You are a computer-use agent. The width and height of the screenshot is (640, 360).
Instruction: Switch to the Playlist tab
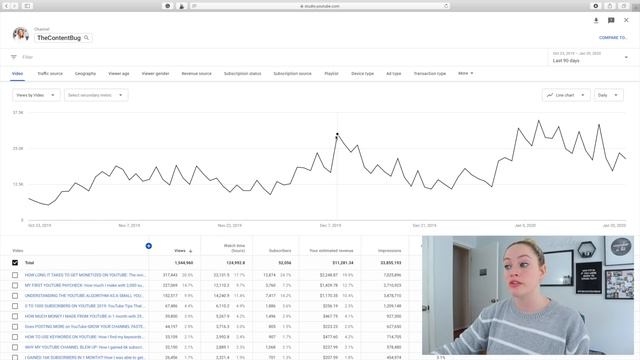click(331, 73)
